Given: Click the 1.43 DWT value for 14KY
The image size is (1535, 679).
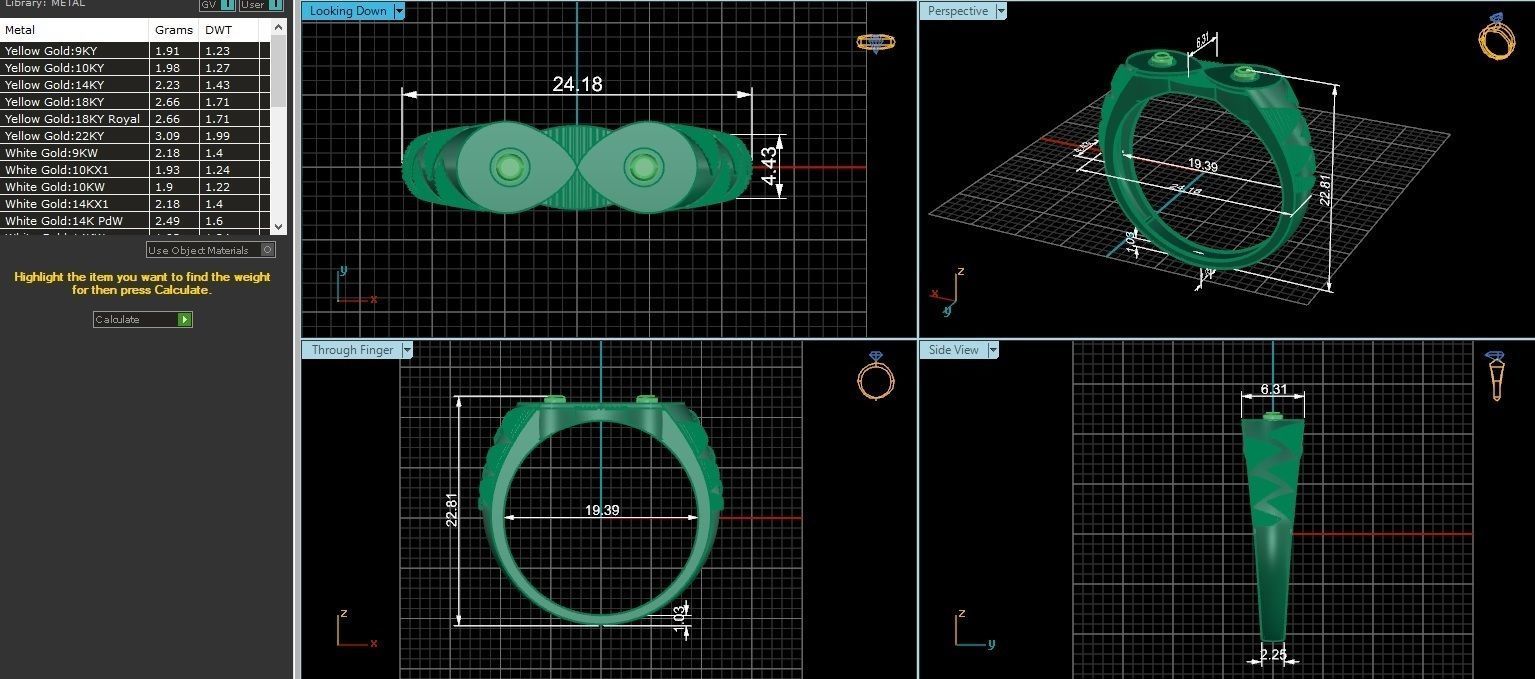Looking at the screenshot, I should coord(217,85).
